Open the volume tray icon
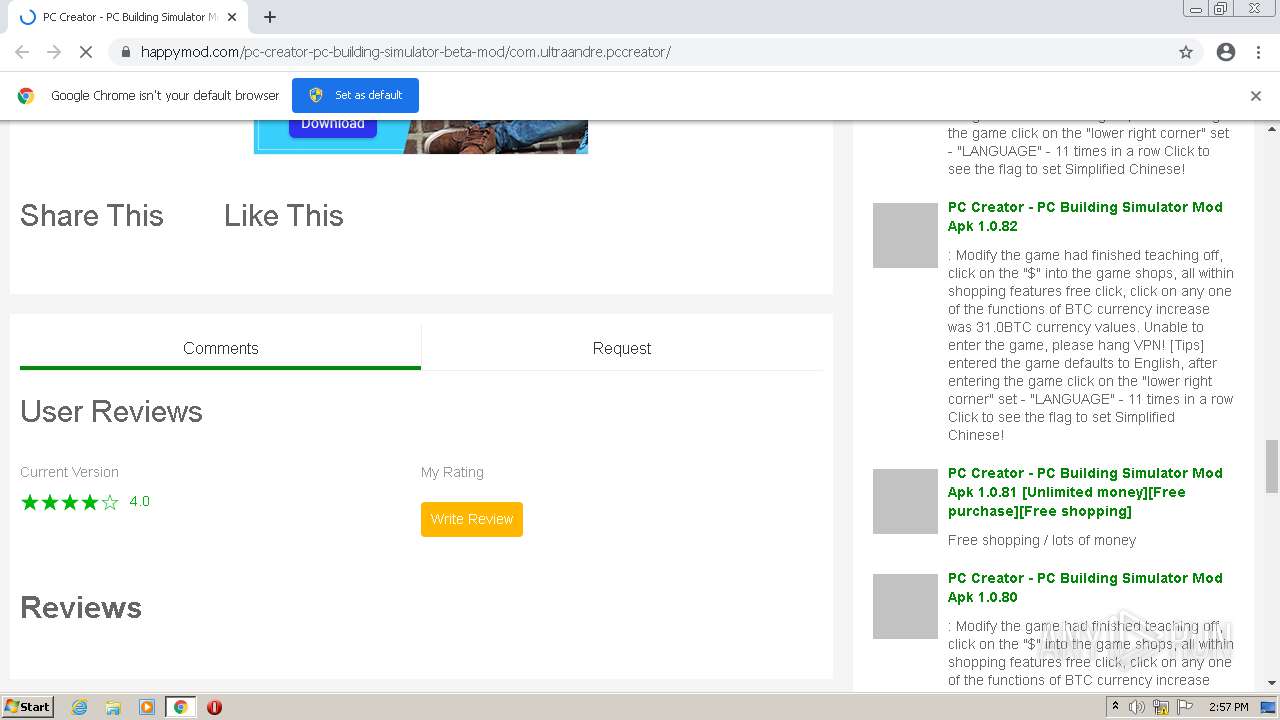This screenshot has width=1280, height=720. (1137, 707)
